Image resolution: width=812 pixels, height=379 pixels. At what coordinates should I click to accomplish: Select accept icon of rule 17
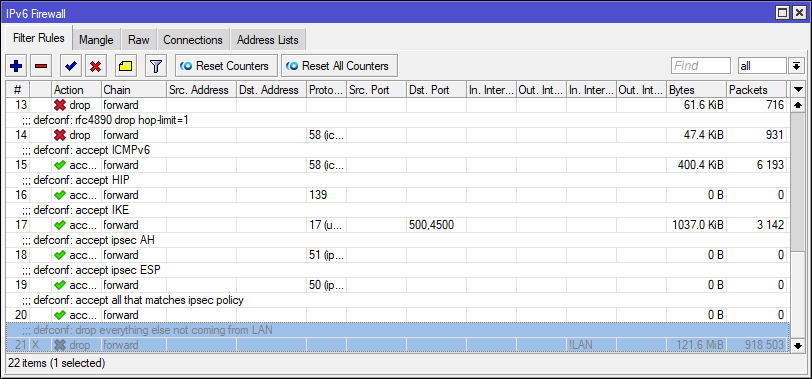[60, 225]
